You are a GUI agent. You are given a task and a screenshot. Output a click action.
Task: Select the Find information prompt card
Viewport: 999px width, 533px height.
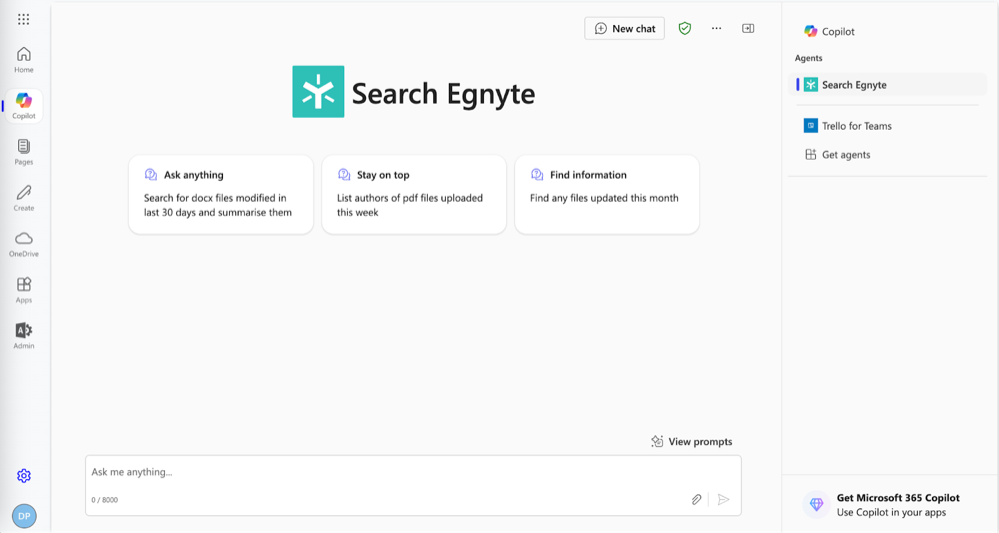point(607,194)
